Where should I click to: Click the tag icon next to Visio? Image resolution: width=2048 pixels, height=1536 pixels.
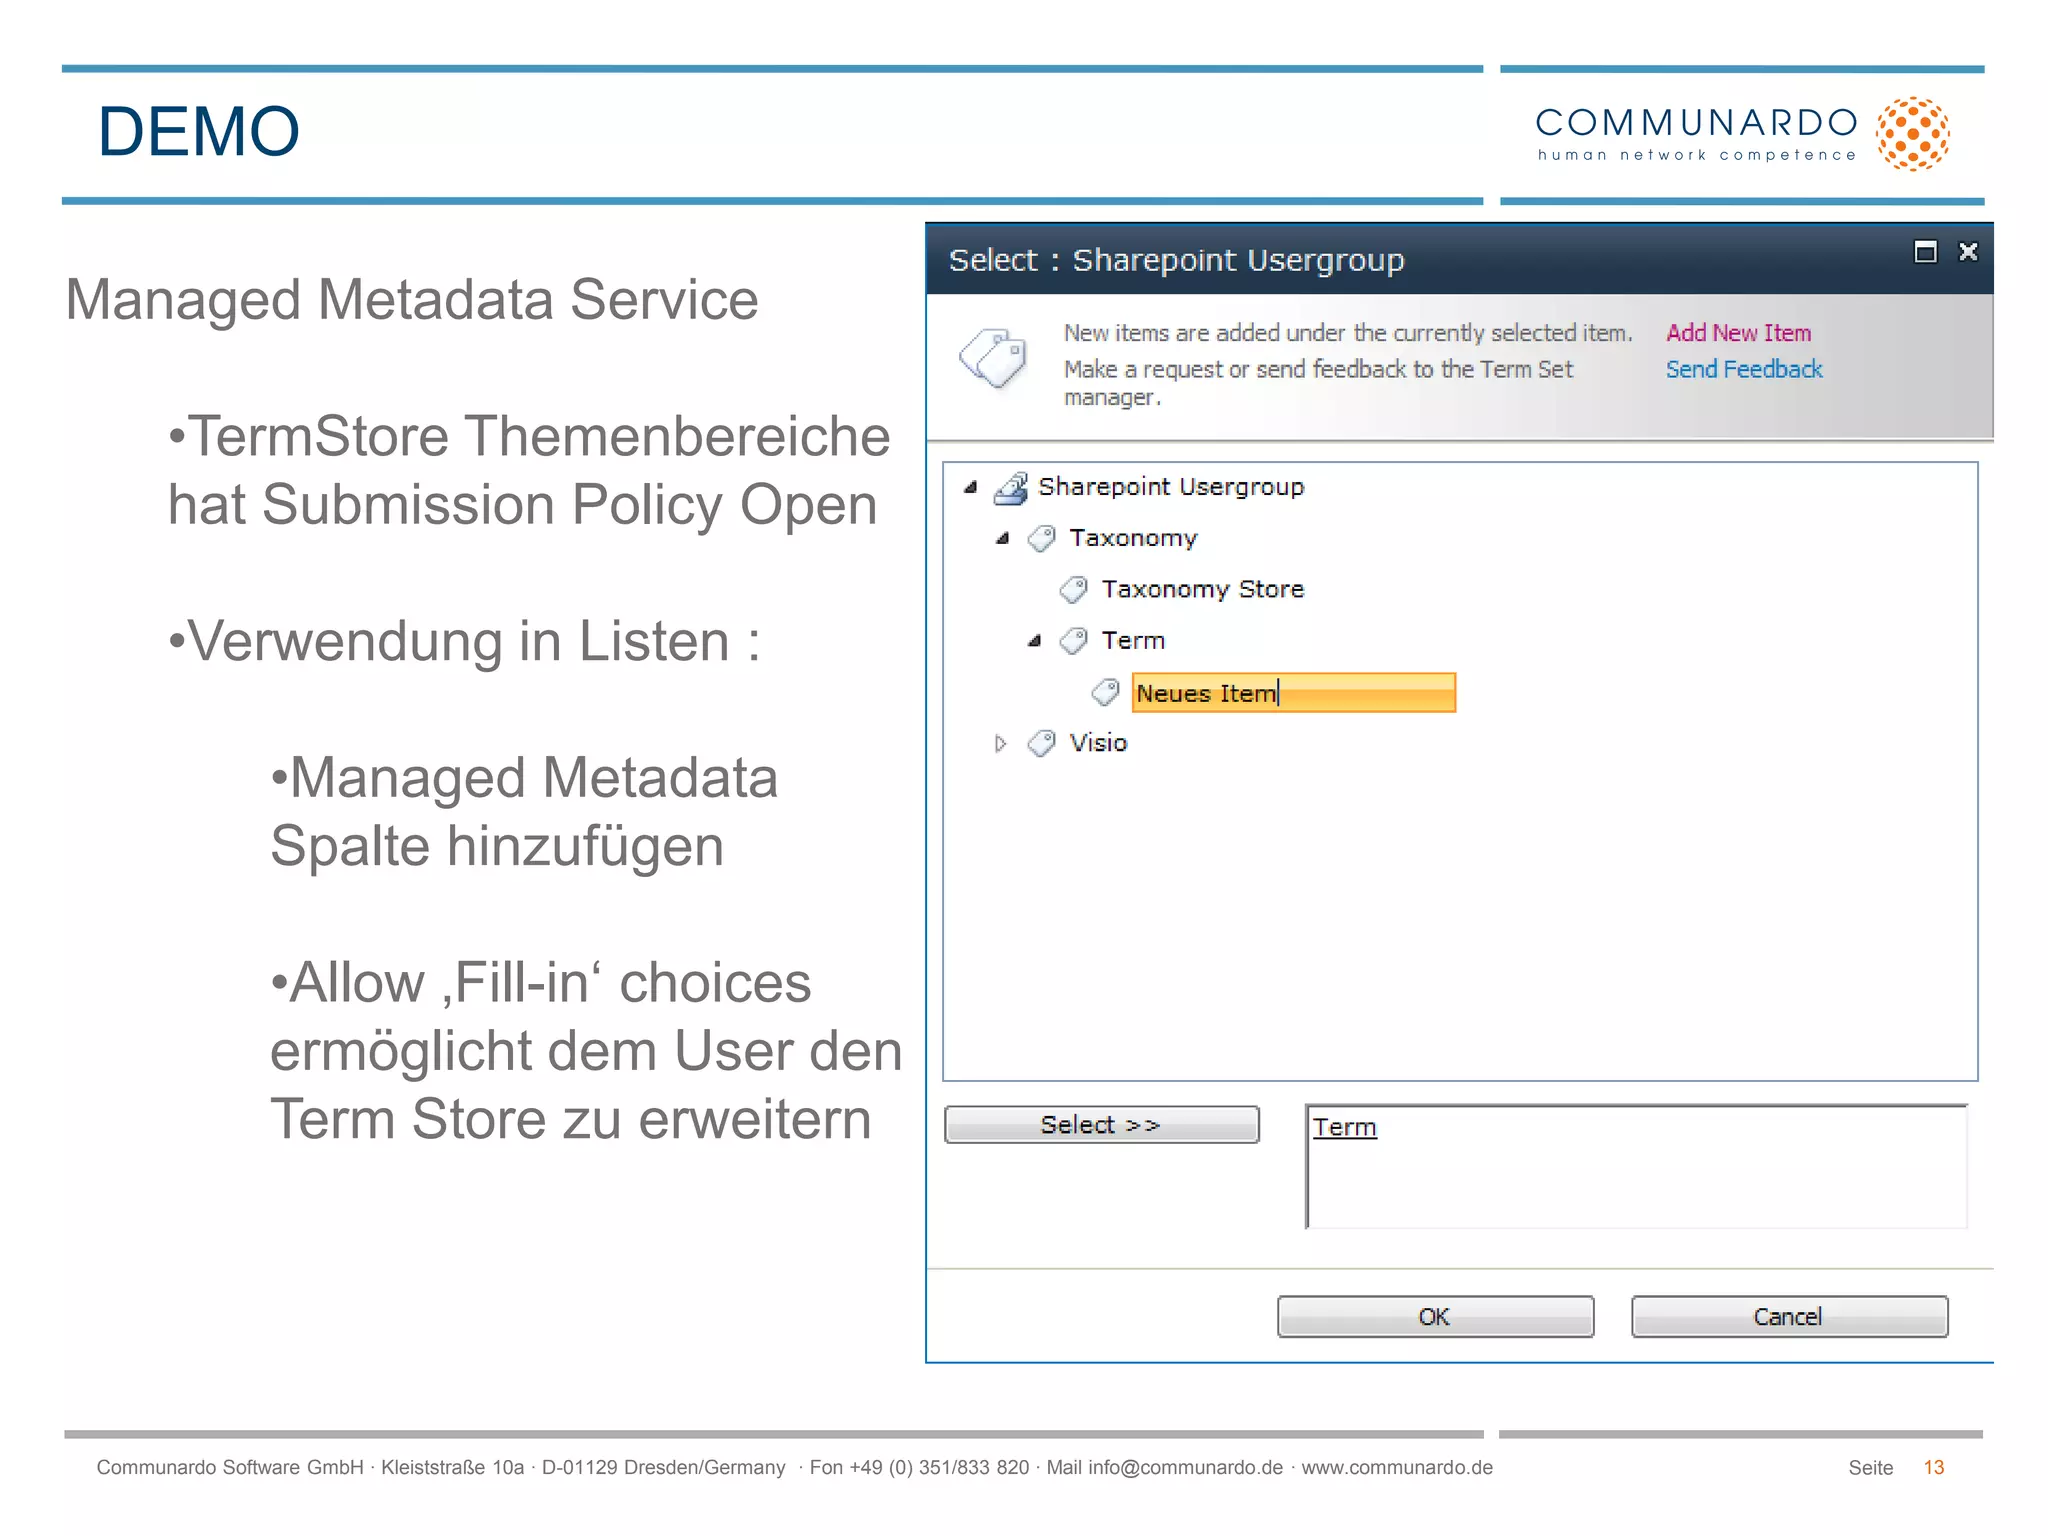coord(1041,743)
